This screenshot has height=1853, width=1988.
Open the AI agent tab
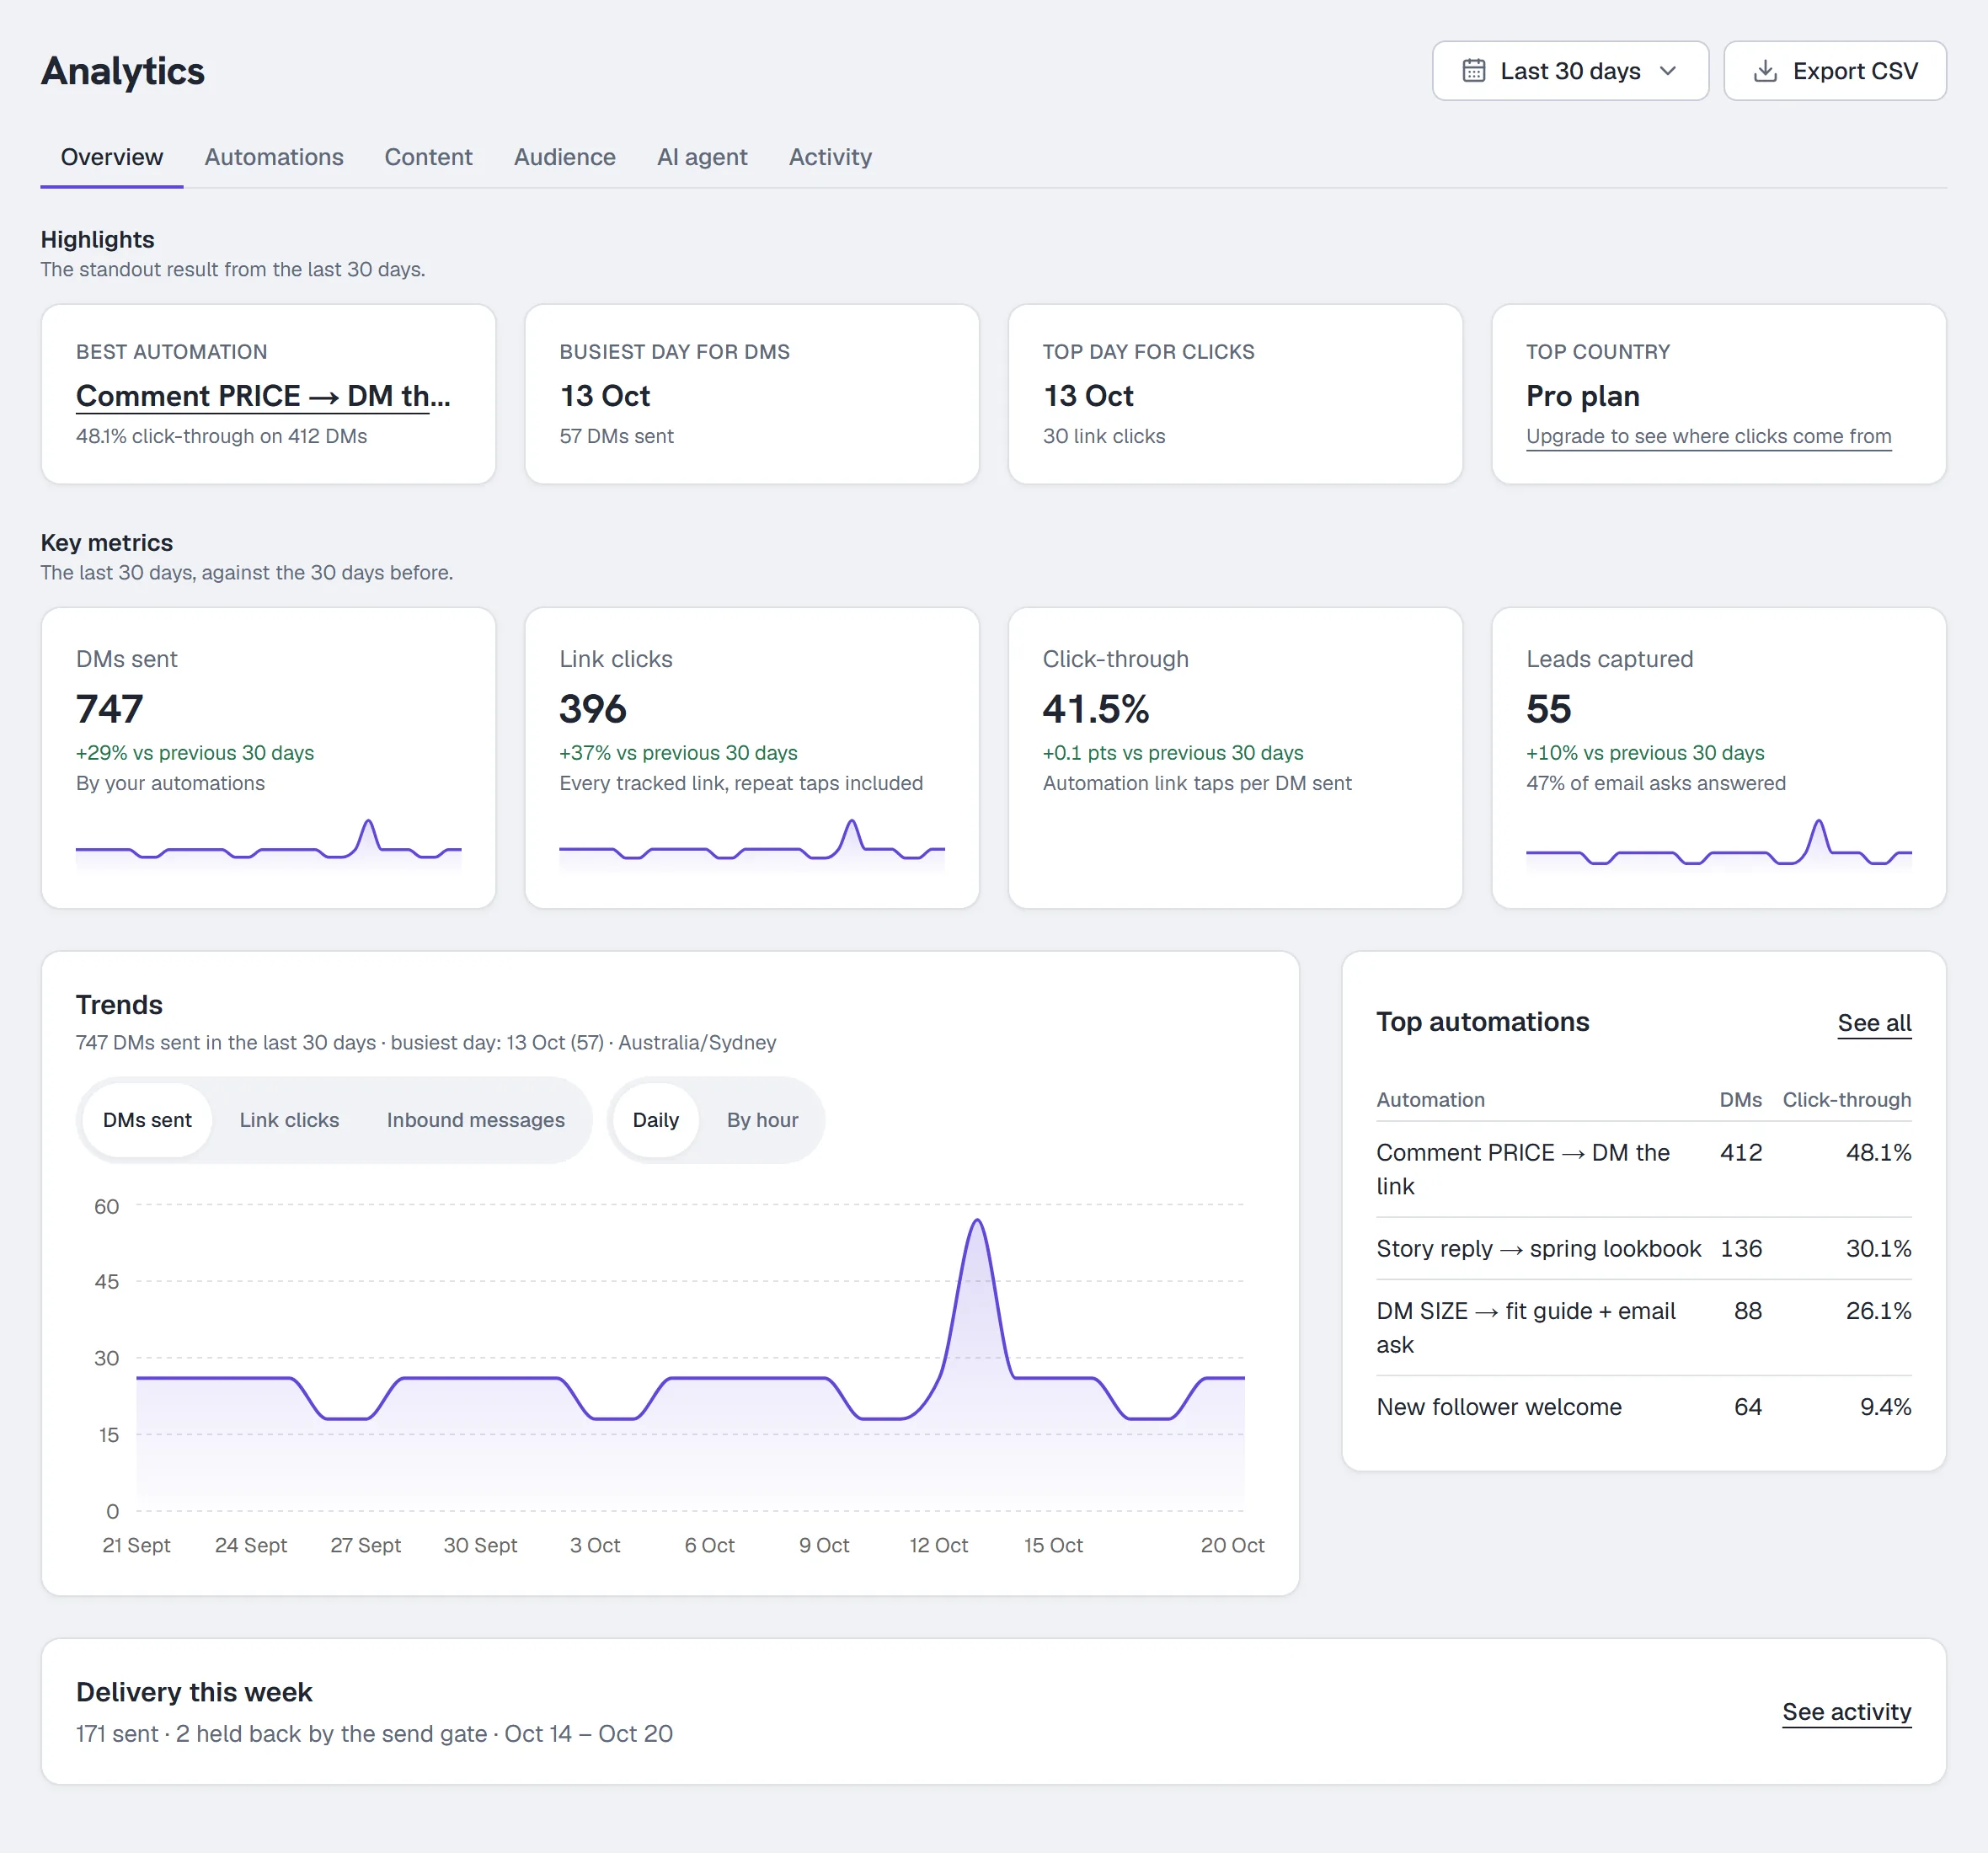point(702,157)
